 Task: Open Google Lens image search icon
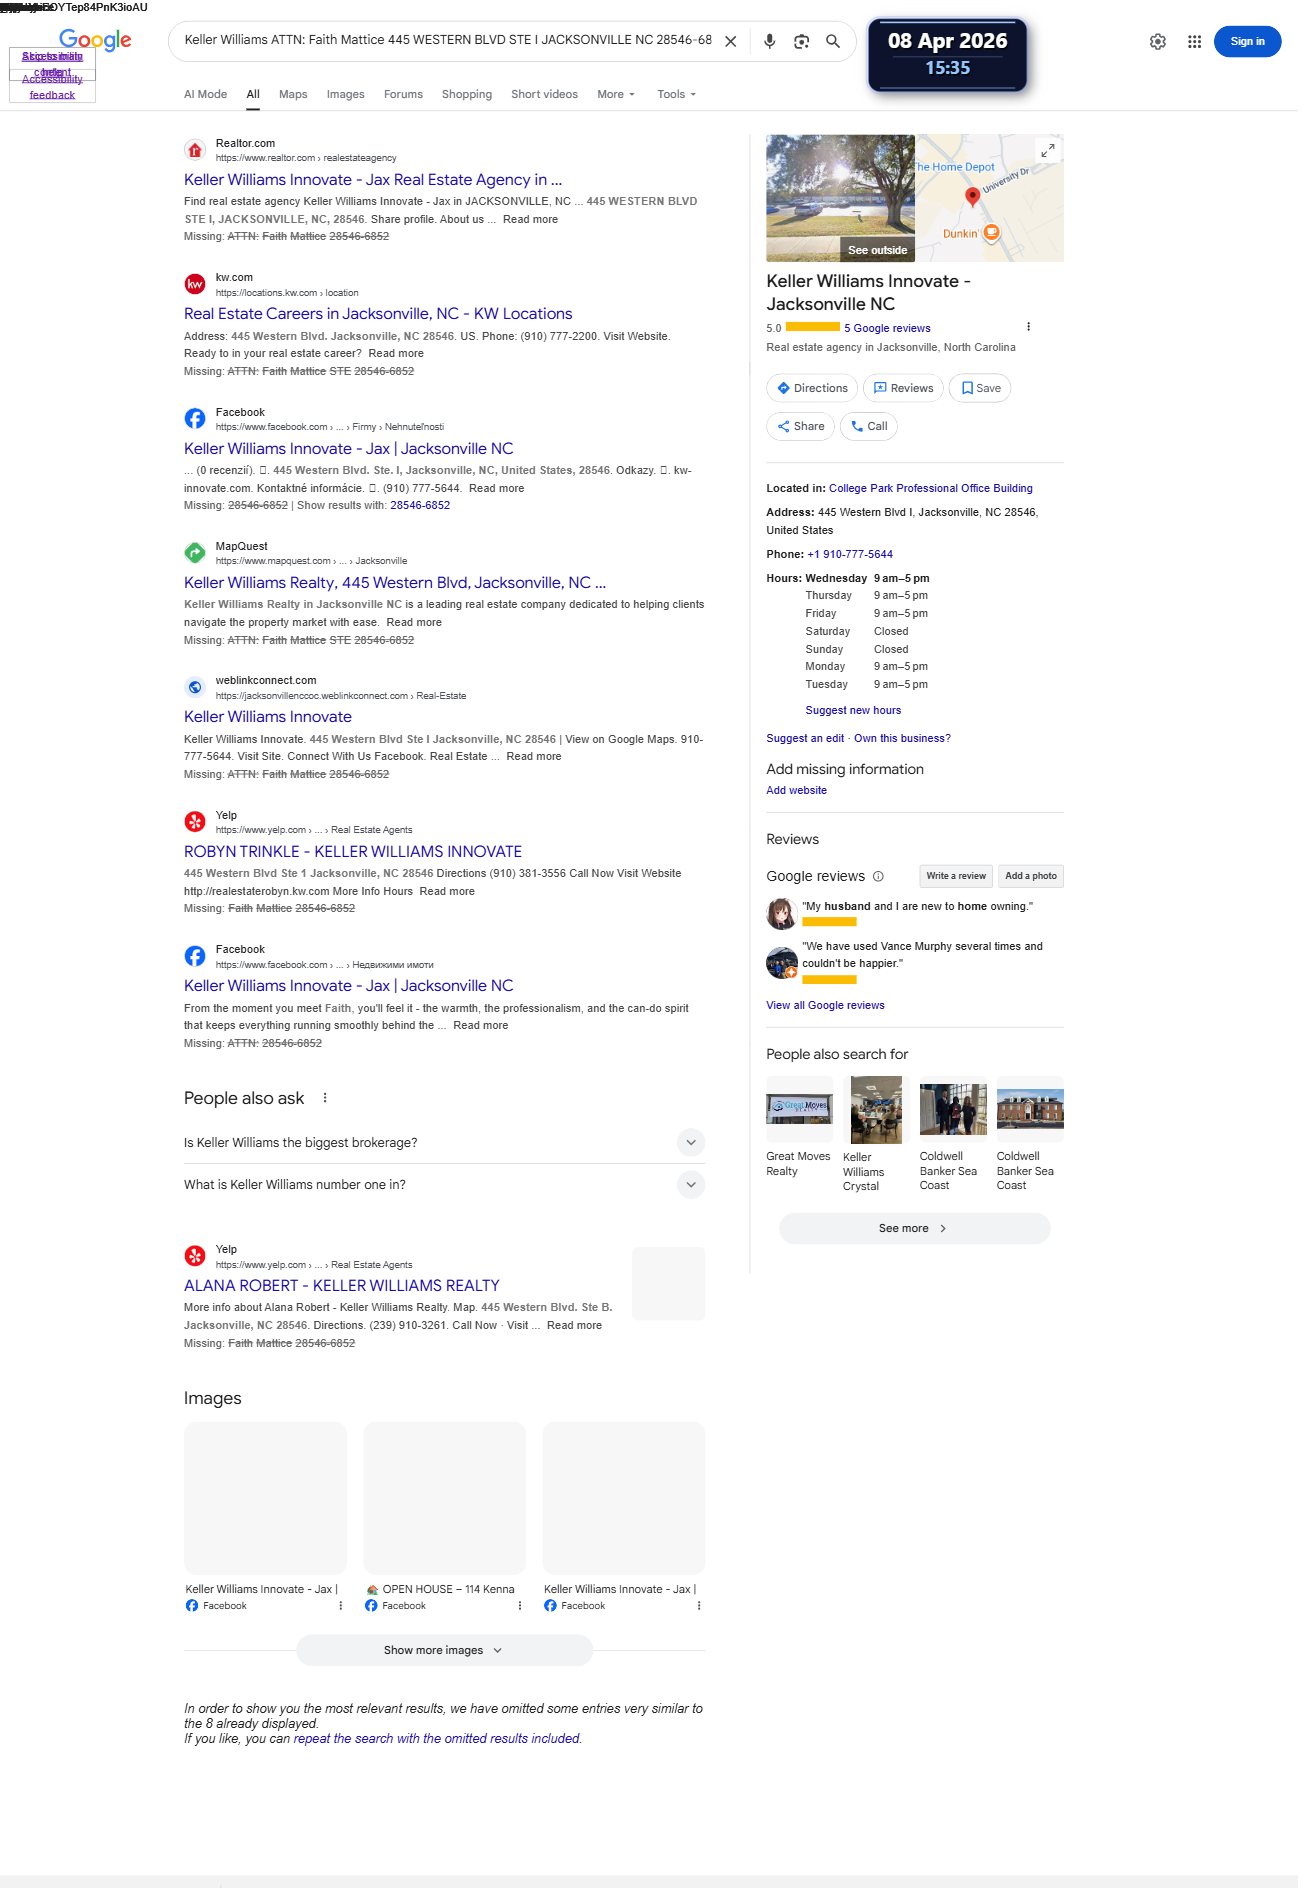click(801, 41)
